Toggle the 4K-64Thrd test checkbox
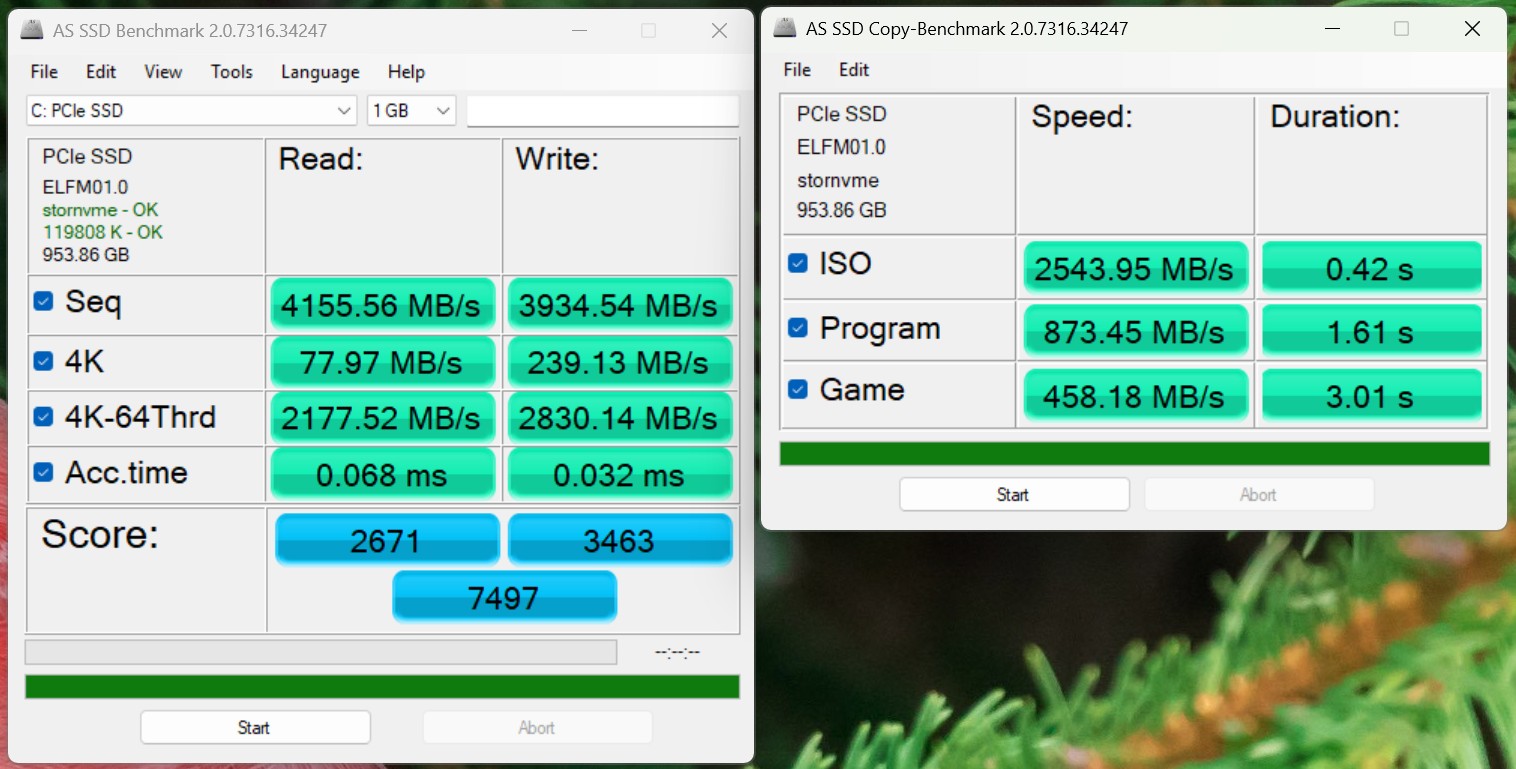The image size is (1516, 769). 43,416
